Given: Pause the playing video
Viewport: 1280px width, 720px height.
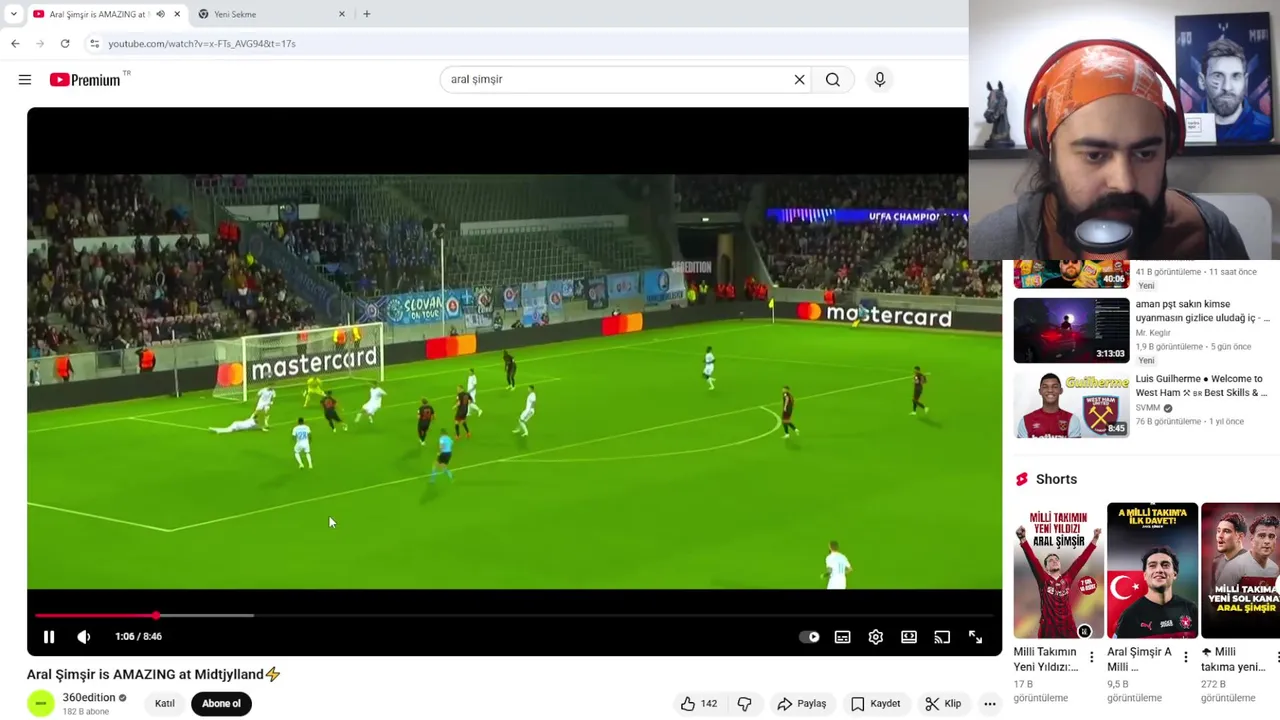Looking at the screenshot, I should pyautogui.click(x=49, y=637).
